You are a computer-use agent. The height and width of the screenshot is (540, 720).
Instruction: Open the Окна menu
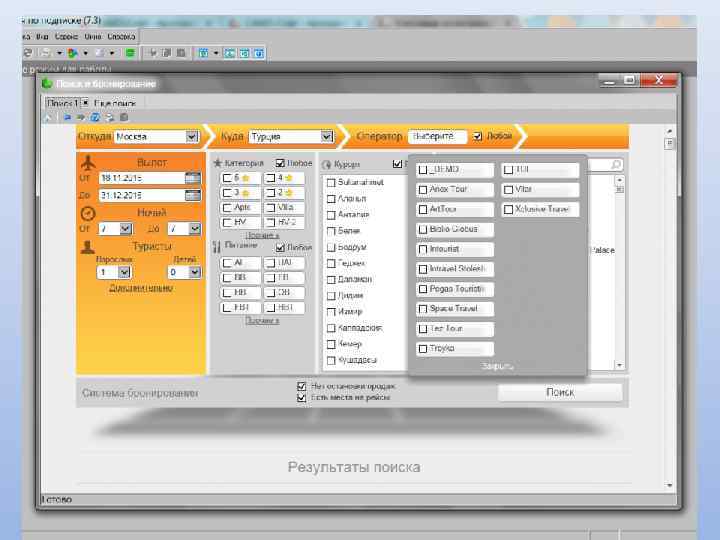(x=93, y=36)
